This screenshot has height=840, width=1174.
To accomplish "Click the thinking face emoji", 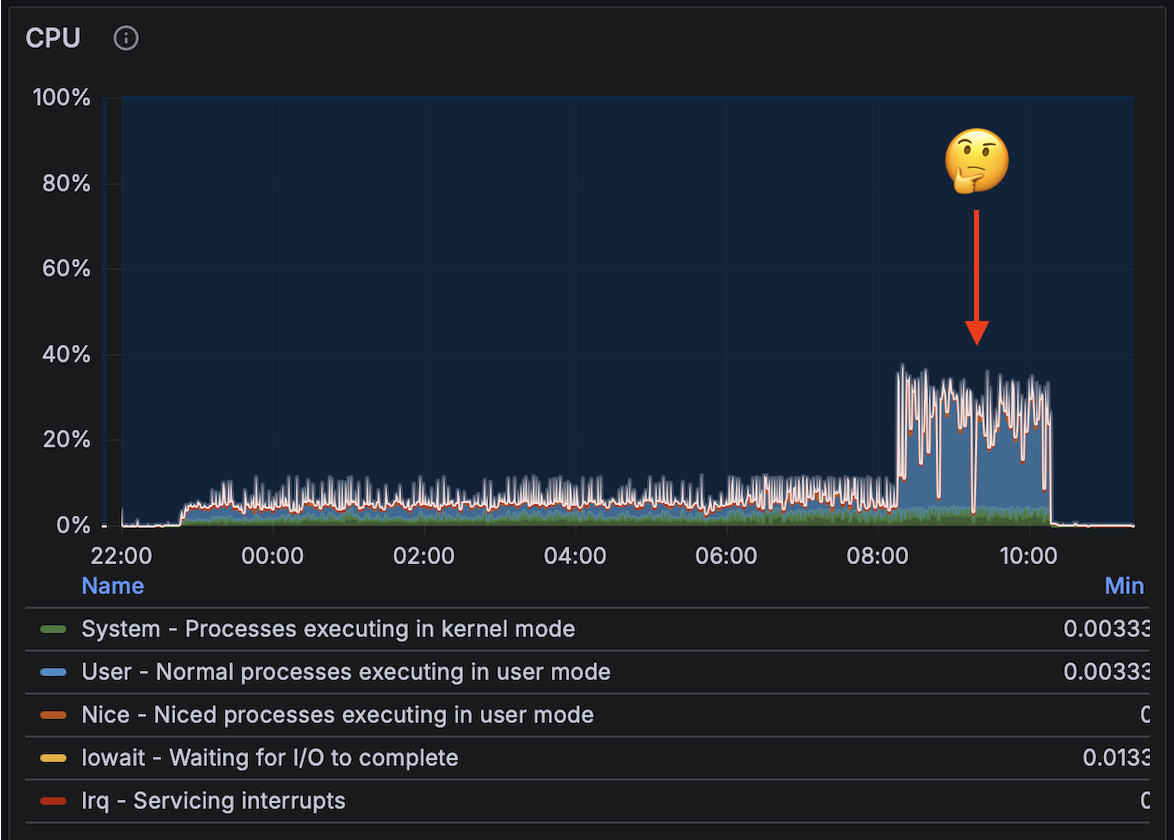I will (977, 160).
